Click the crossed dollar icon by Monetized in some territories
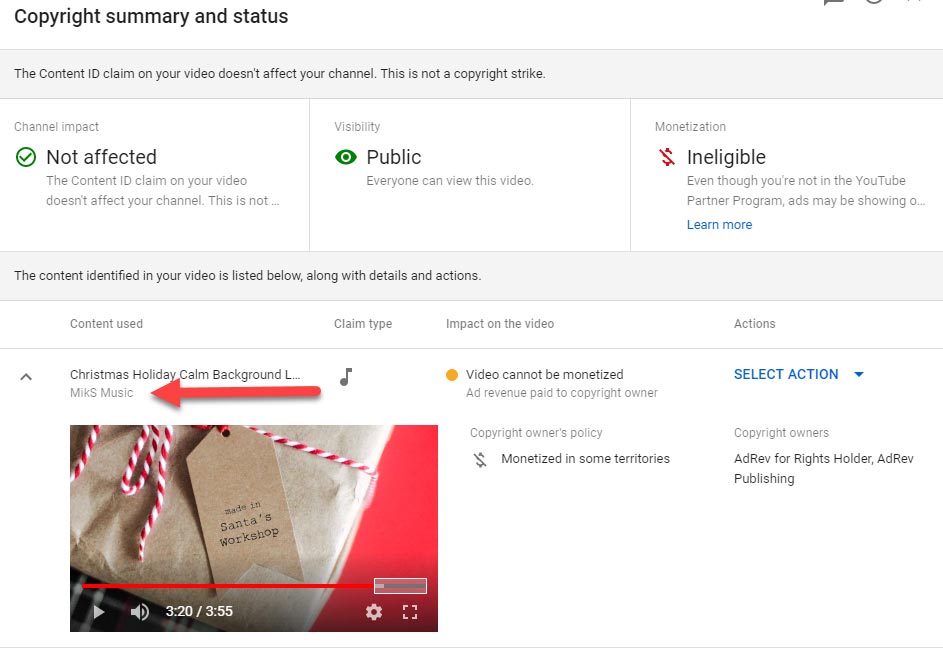This screenshot has width=943, height=650. 480,459
